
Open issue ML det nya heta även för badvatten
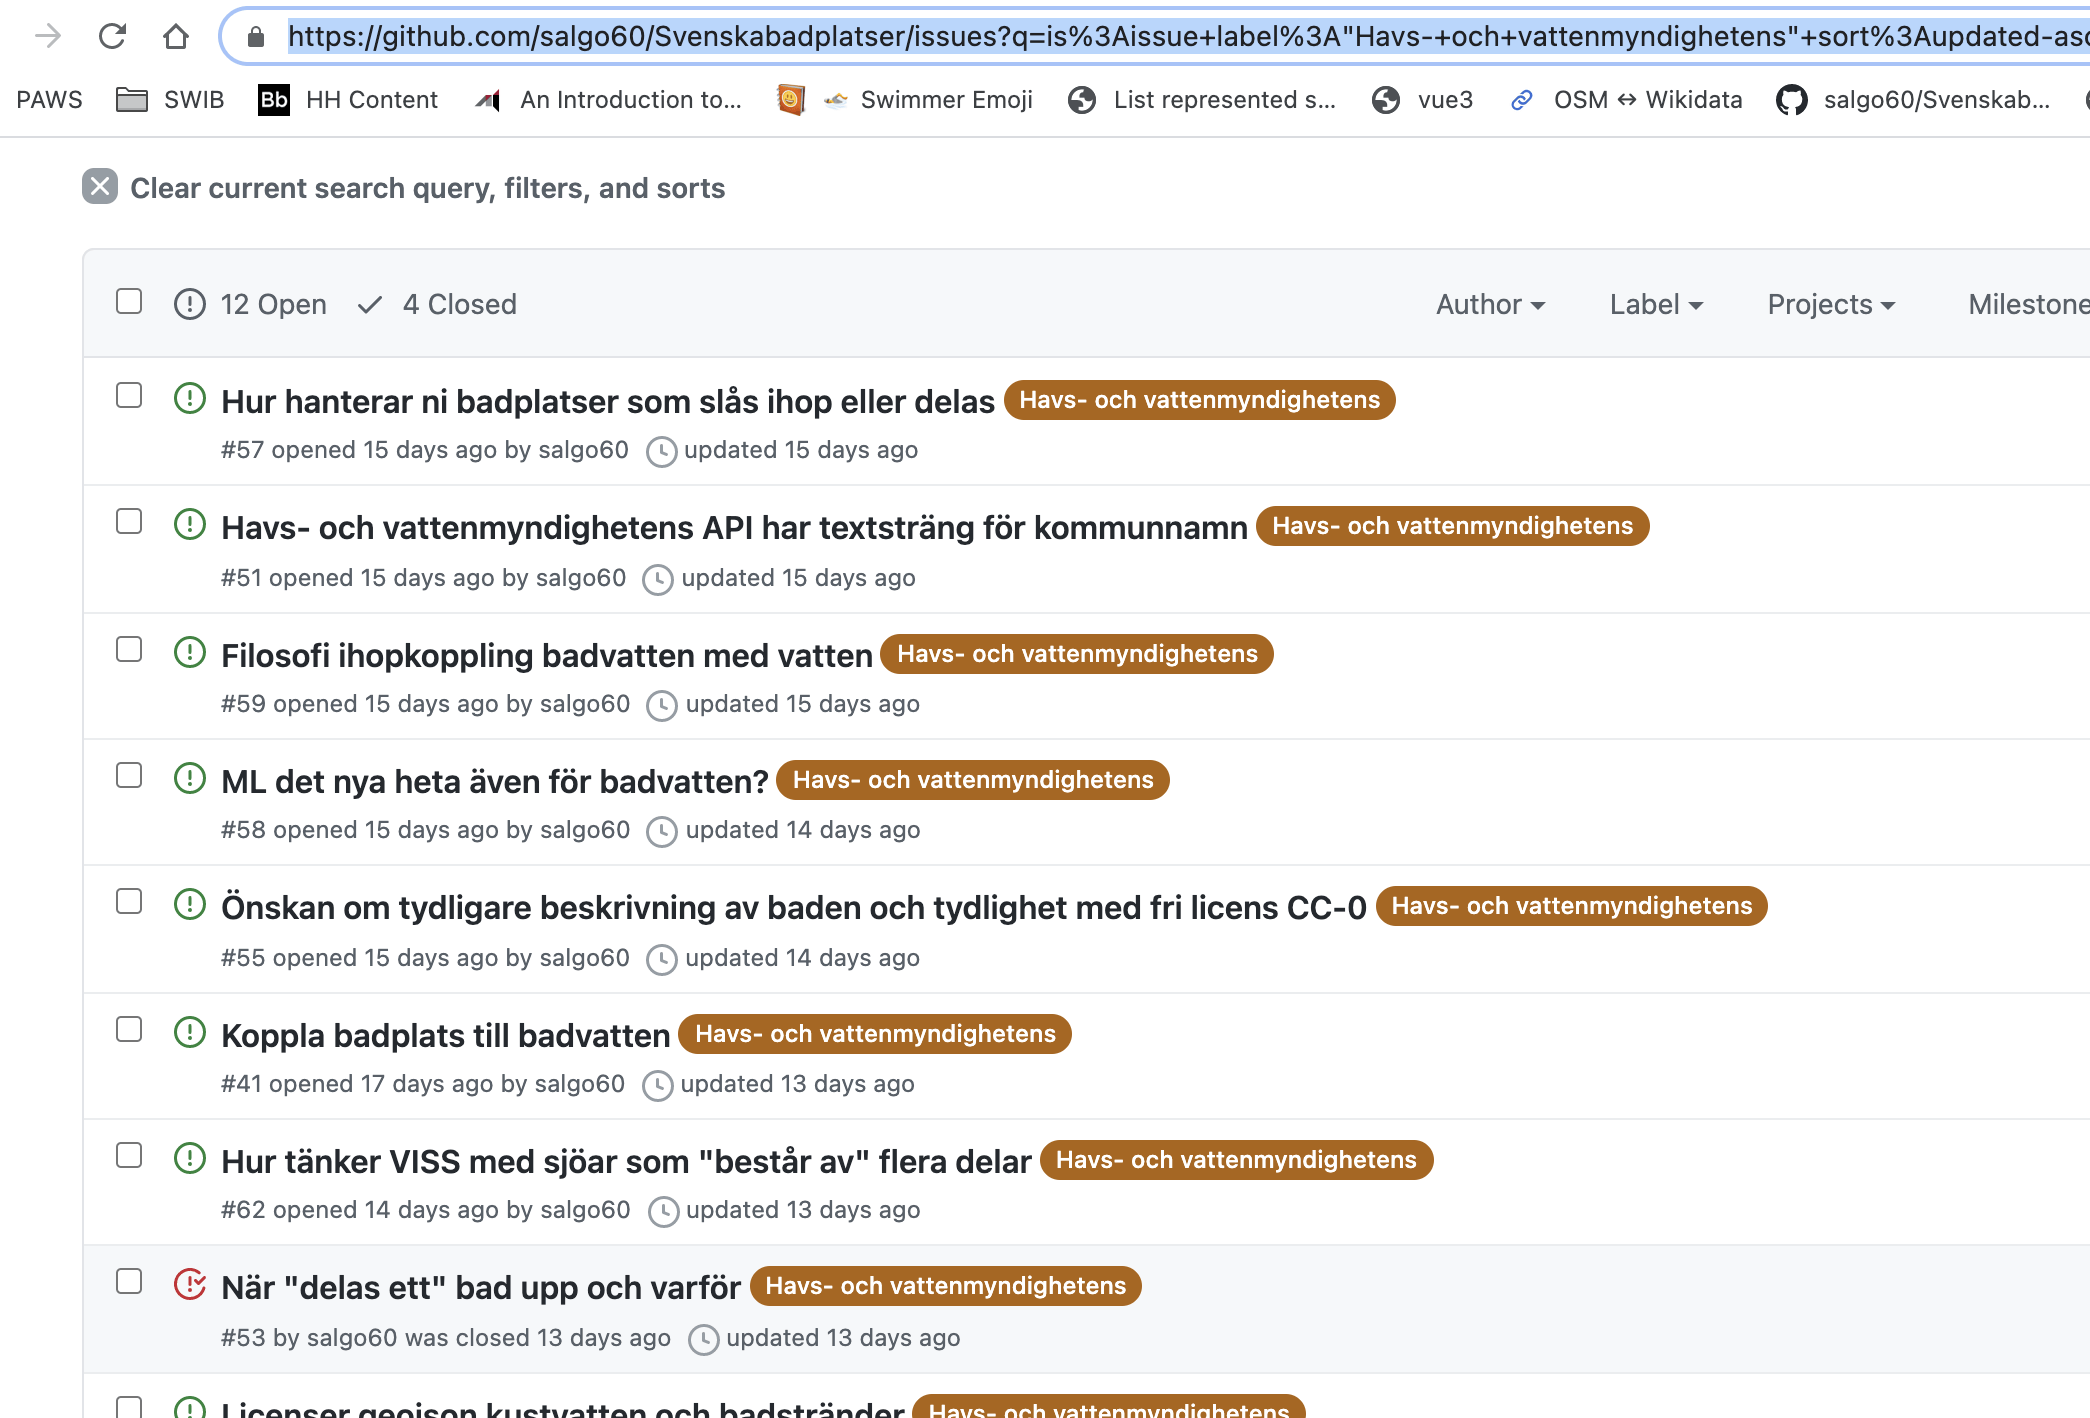[494, 782]
